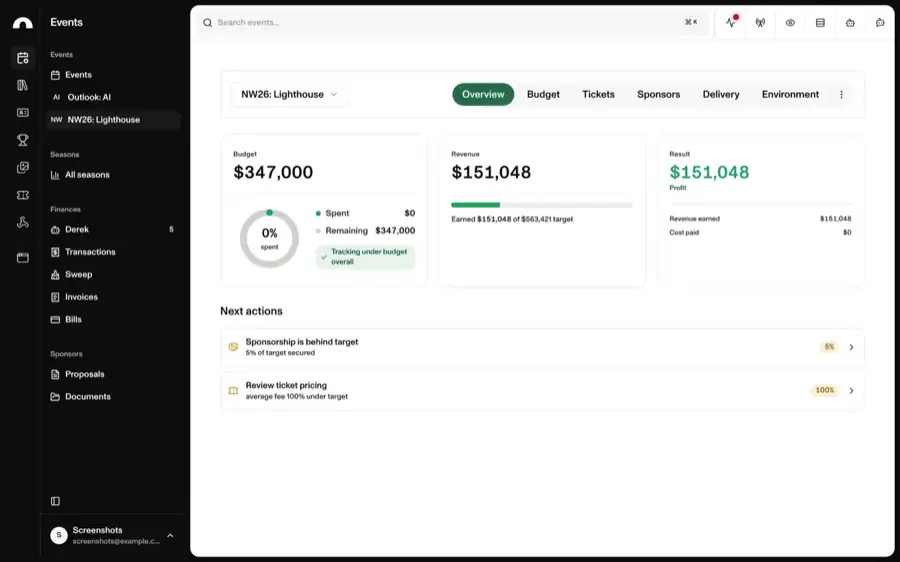The image size is (900, 562).
Task: Switch to the Delivery tab
Action: click(721, 94)
